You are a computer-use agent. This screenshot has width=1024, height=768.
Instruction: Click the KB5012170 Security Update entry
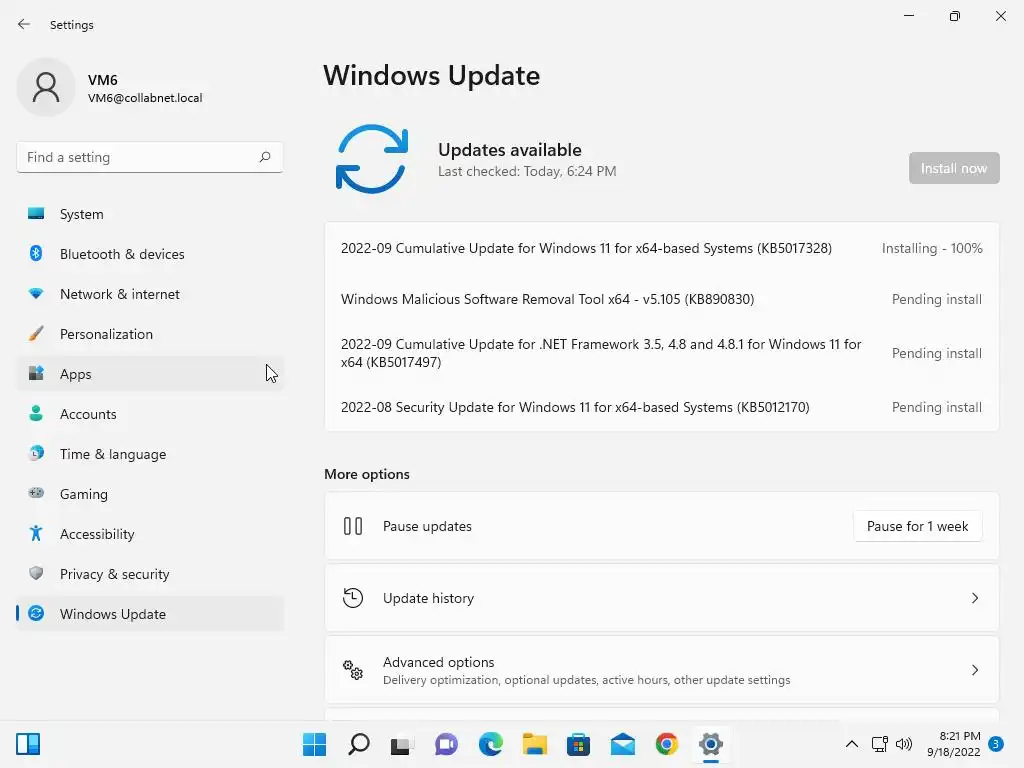click(575, 407)
